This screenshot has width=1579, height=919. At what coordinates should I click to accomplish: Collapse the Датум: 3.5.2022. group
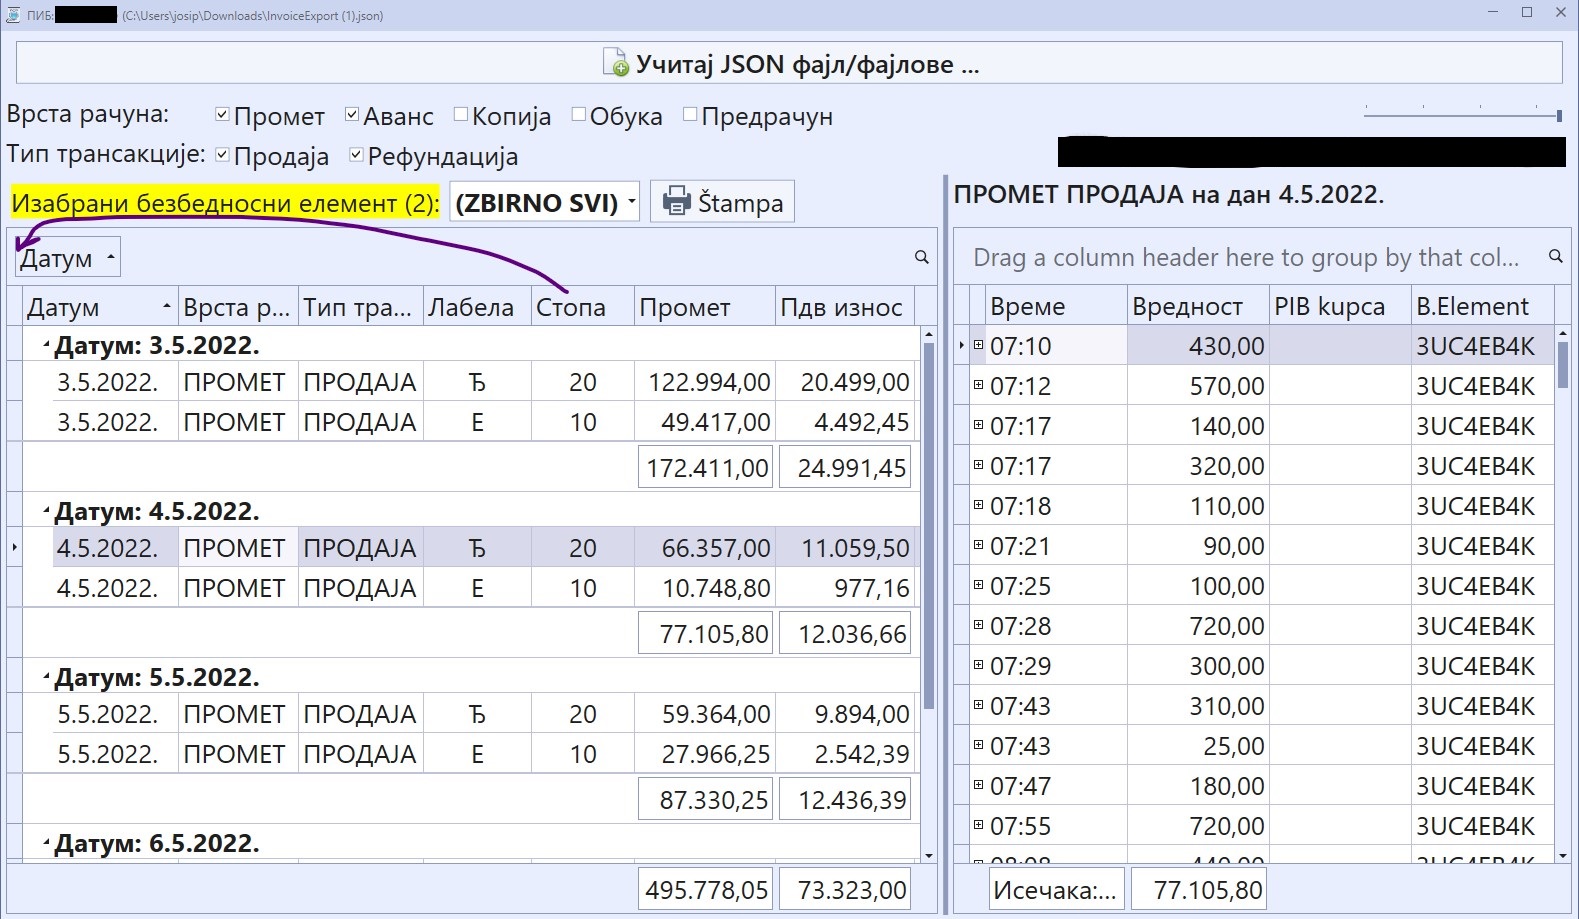(46, 346)
